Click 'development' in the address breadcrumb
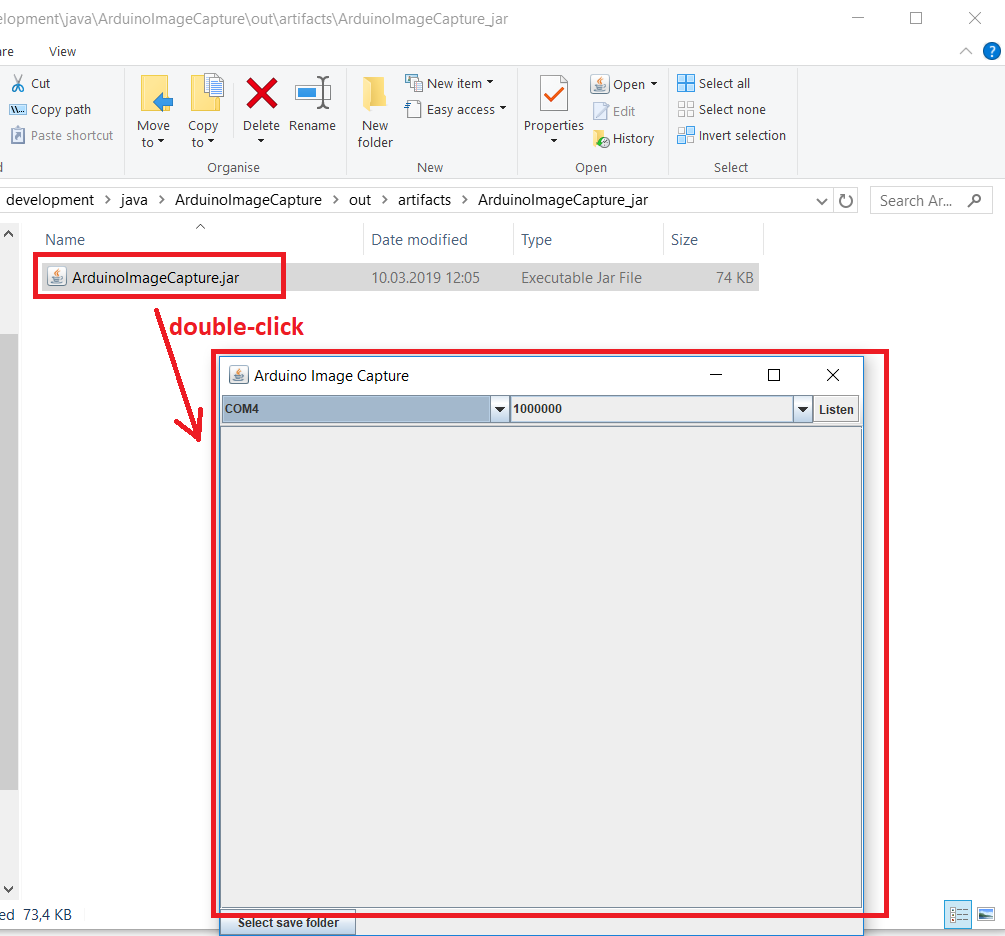This screenshot has height=936, width=1005. click(50, 200)
